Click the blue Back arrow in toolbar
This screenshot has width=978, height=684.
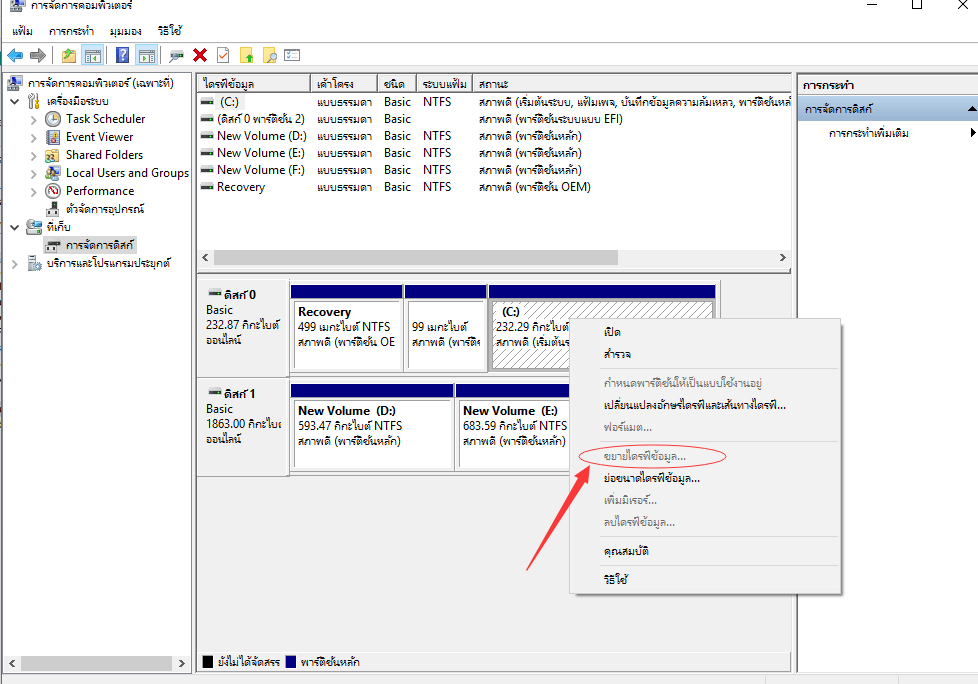point(15,55)
